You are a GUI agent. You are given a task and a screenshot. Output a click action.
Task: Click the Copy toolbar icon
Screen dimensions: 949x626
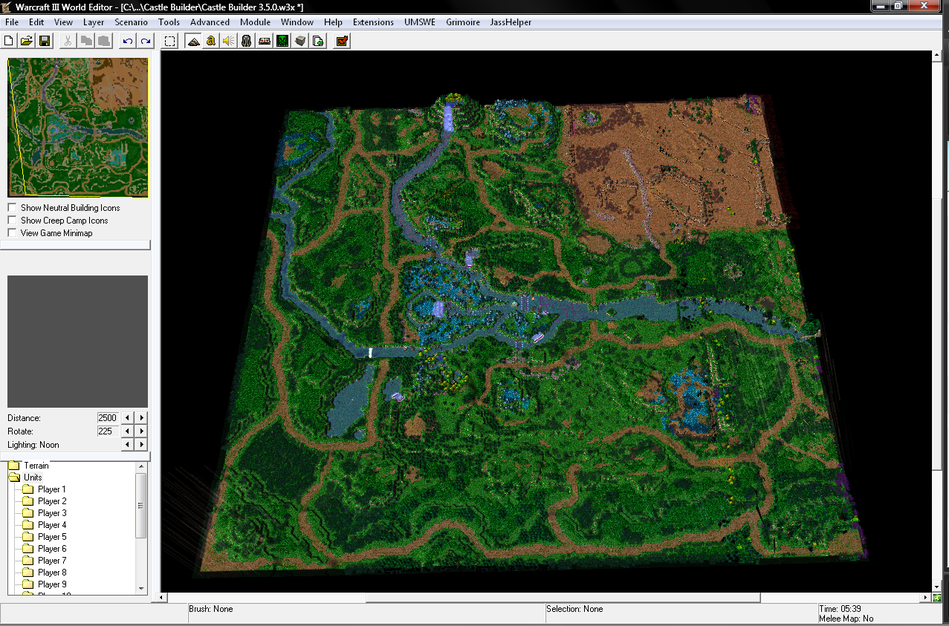pos(86,41)
